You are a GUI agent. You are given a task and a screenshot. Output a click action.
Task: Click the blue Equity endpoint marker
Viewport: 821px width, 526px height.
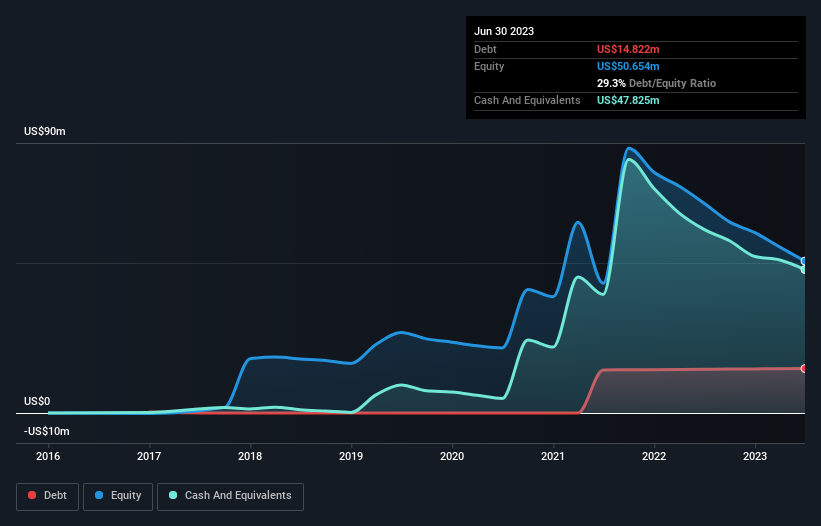[x=804, y=261]
